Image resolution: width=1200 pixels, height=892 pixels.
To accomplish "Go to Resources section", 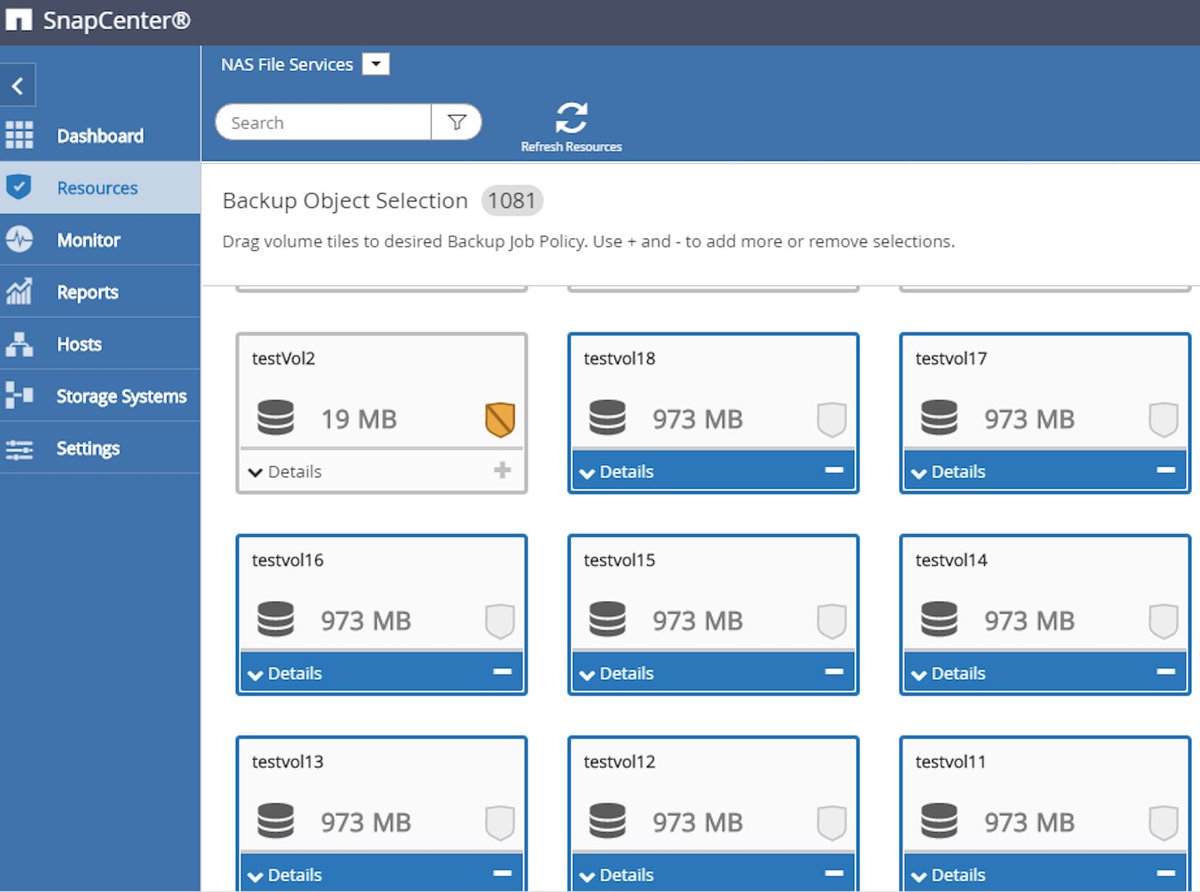I will 100,188.
